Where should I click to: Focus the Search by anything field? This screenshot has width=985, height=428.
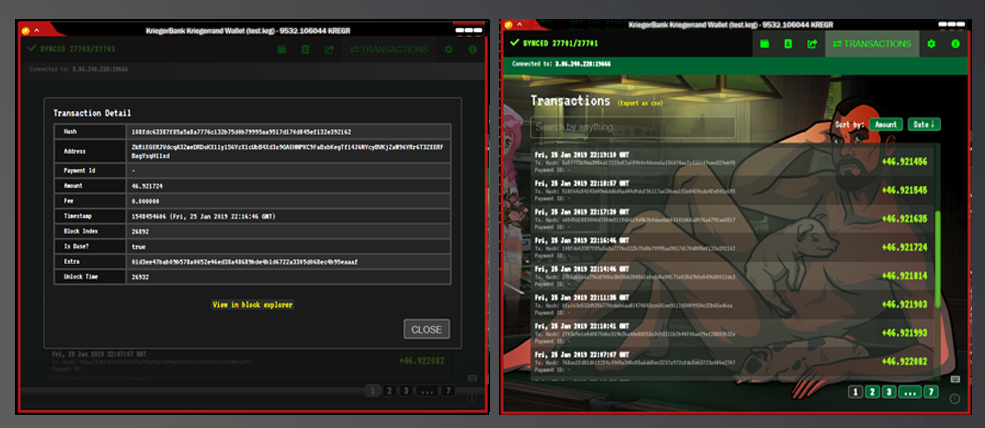(x=633, y=127)
